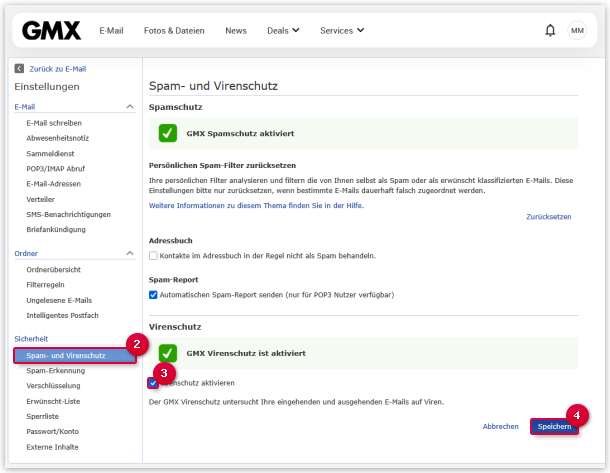Click the Zurücksetzen link

(548, 216)
